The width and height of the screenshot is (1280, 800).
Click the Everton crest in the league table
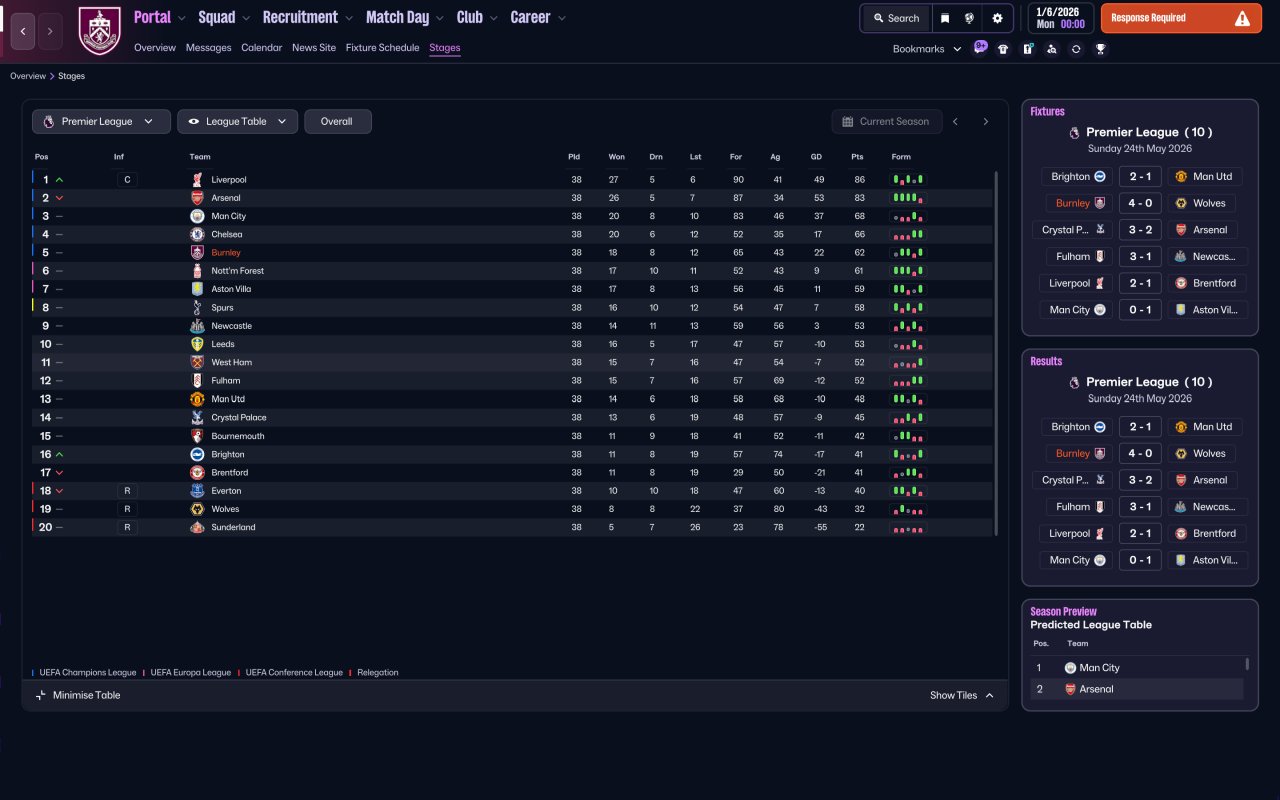197,491
